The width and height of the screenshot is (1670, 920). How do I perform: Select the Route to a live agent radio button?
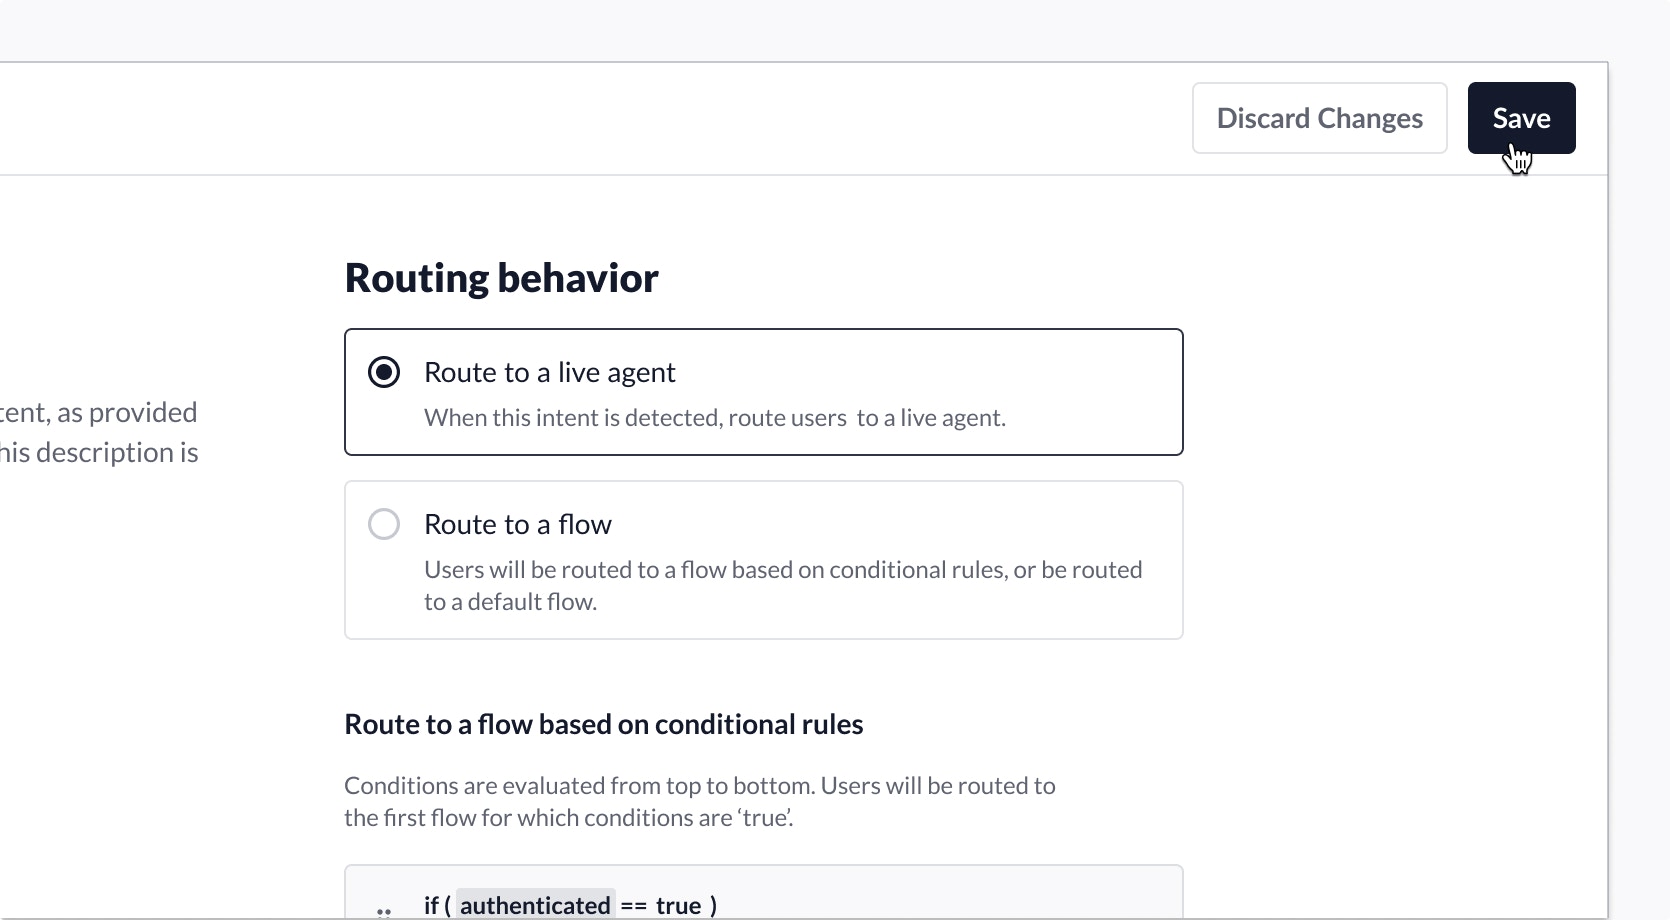pyautogui.click(x=384, y=372)
